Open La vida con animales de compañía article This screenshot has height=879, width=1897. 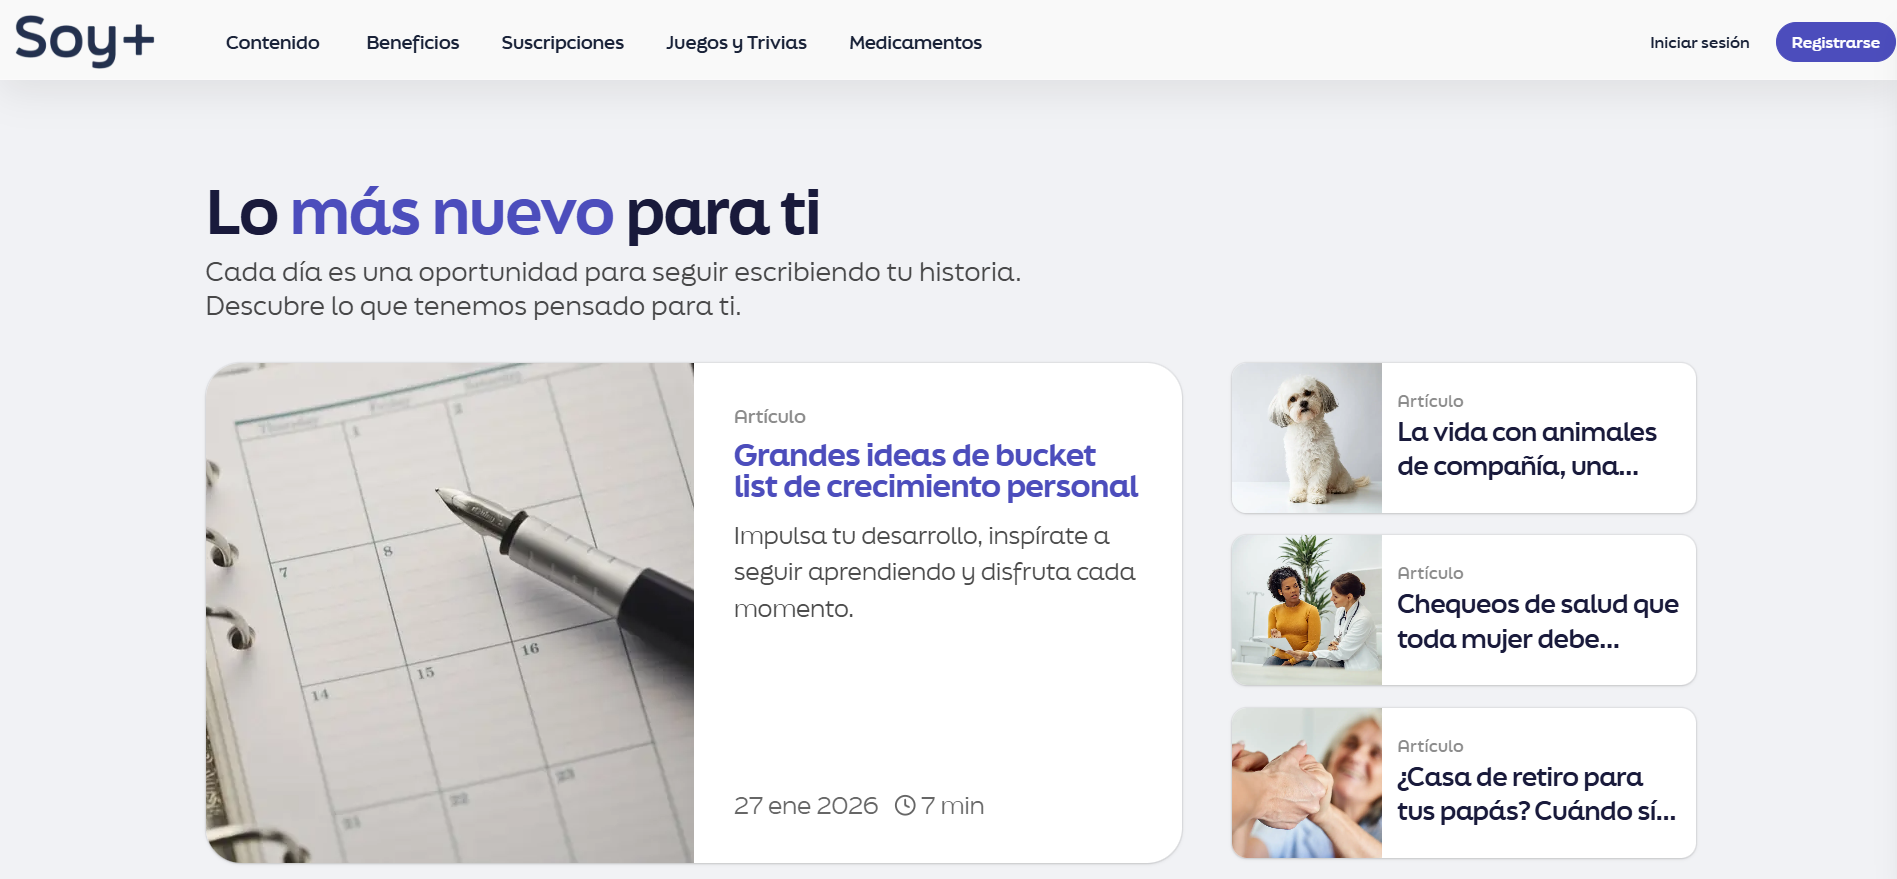1526,448
